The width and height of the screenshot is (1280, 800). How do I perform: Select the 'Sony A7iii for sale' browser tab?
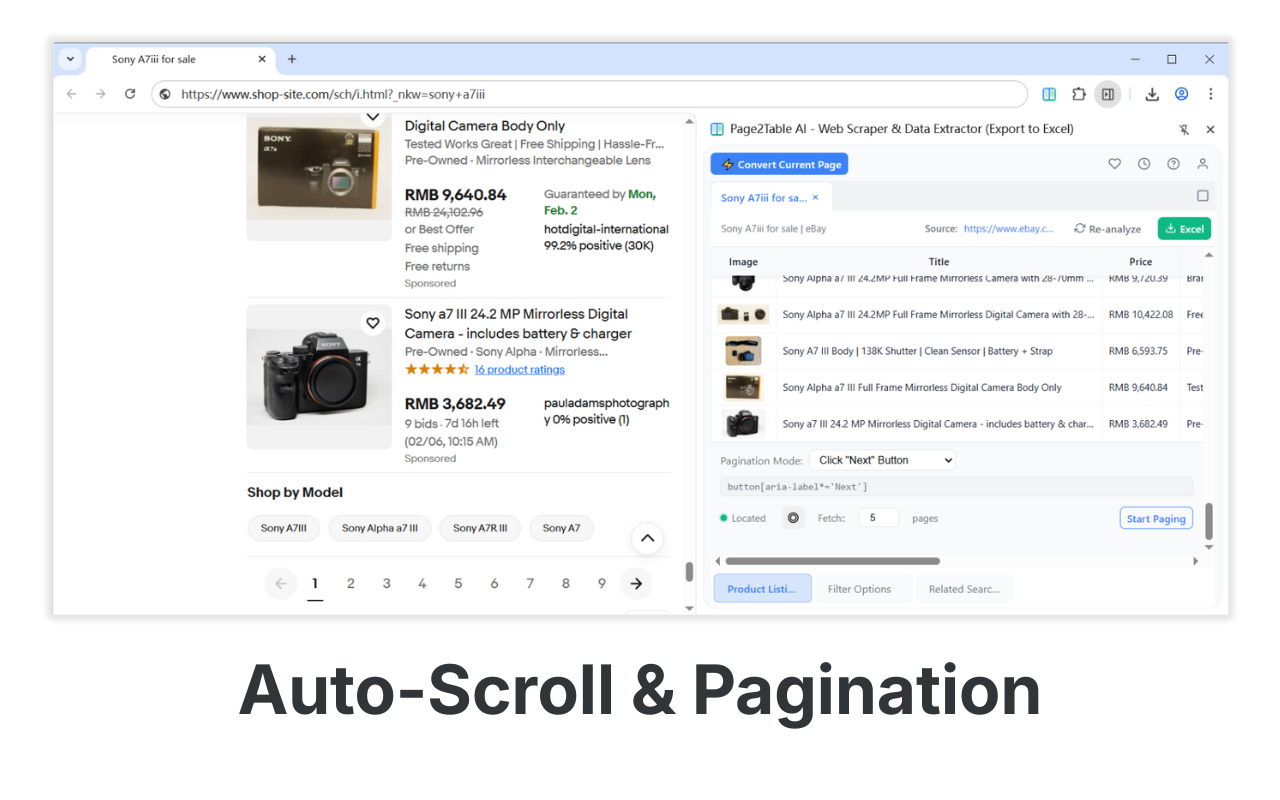coord(178,59)
